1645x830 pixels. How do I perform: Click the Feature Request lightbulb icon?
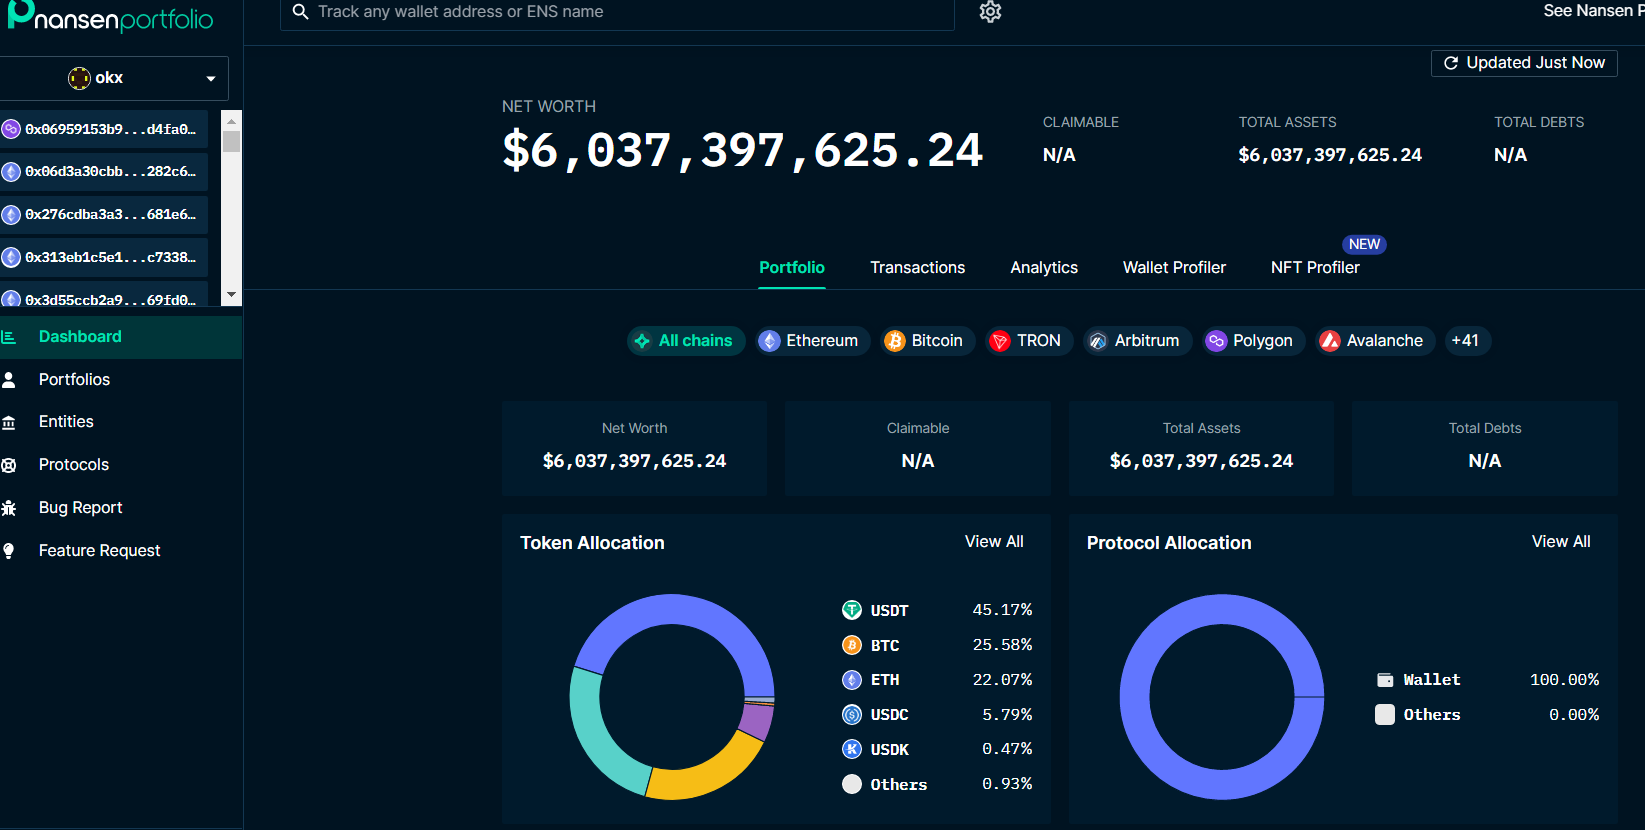pos(9,551)
